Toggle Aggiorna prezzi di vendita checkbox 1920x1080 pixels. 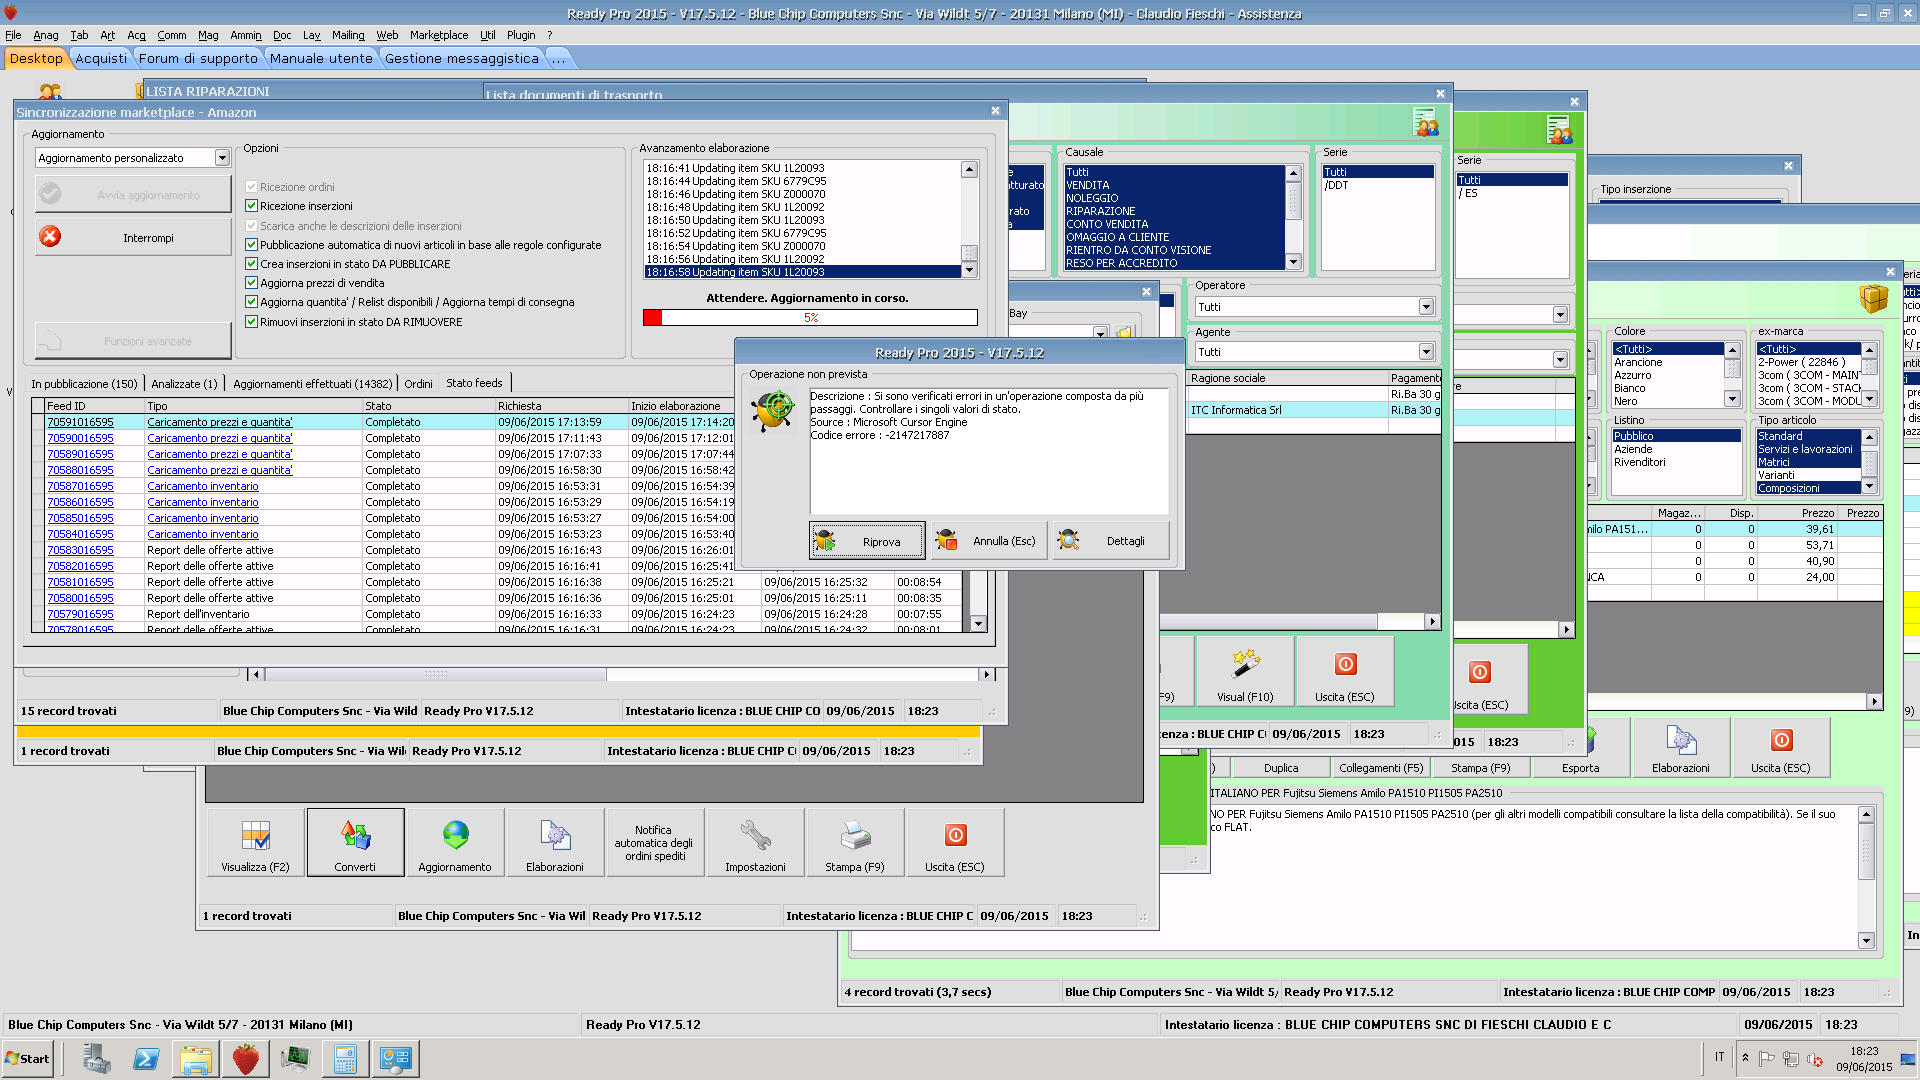[252, 283]
